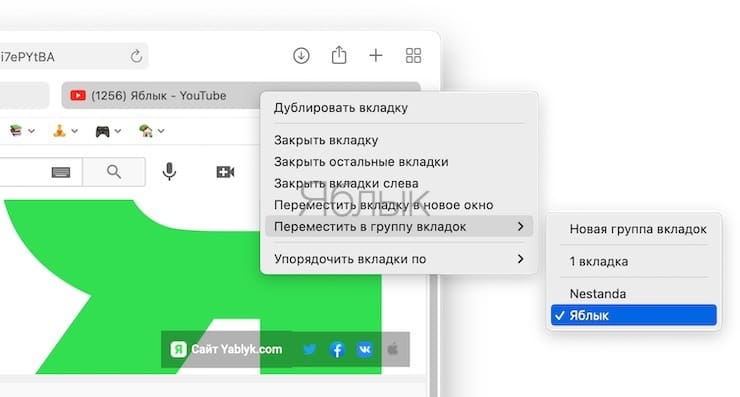Open the Share sheet icon

pyautogui.click(x=339, y=55)
